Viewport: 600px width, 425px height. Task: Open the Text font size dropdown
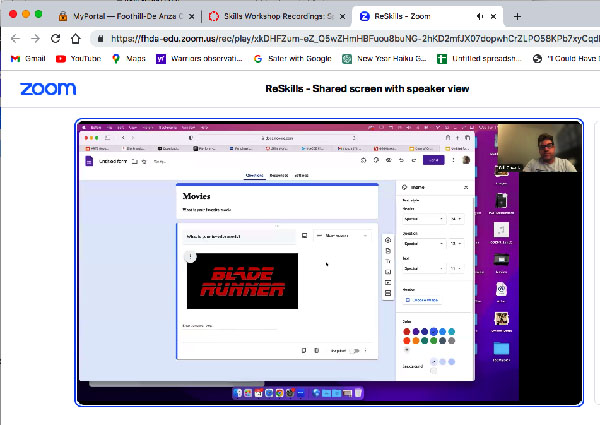coord(456,269)
